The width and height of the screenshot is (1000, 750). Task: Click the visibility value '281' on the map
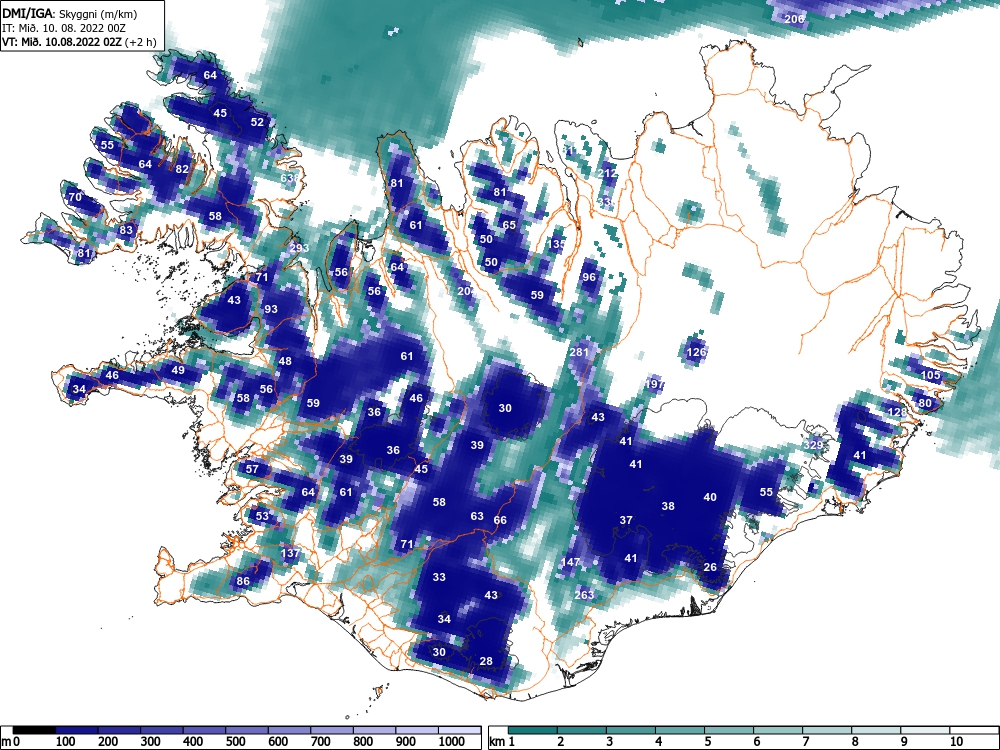tap(579, 352)
